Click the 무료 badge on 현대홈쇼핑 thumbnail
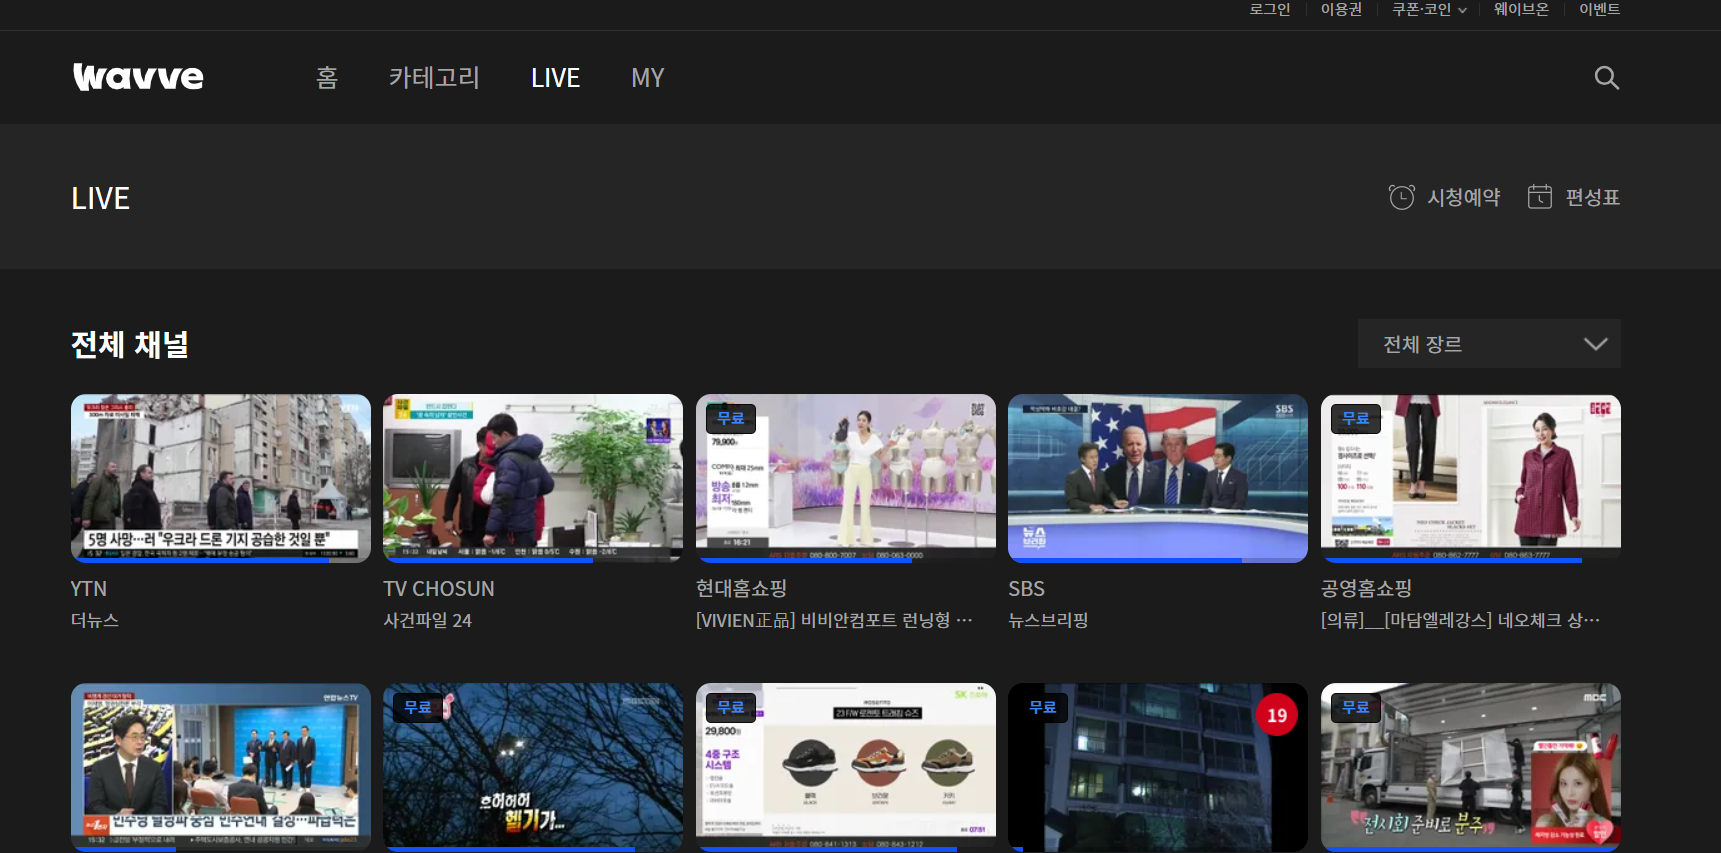 (730, 418)
